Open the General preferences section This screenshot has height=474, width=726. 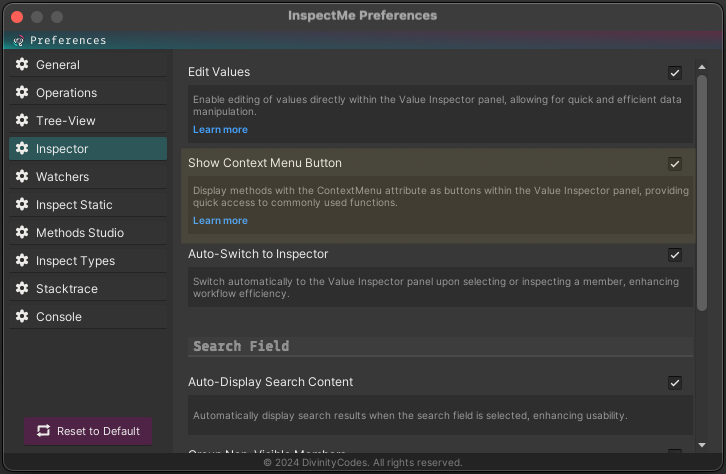88,65
